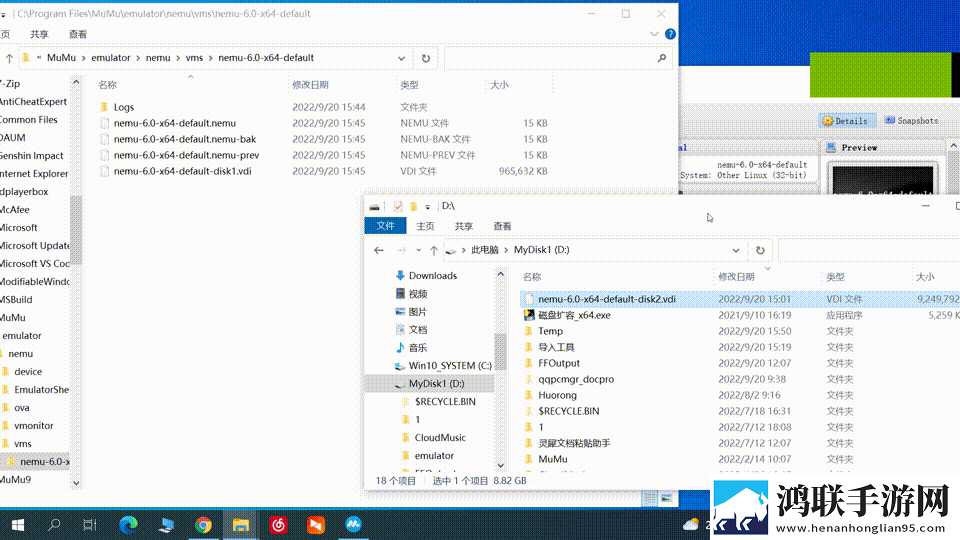The height and width of the screenshot is (540, 960).
Task: Click weather icon in system tray
Action: point(691,525)
